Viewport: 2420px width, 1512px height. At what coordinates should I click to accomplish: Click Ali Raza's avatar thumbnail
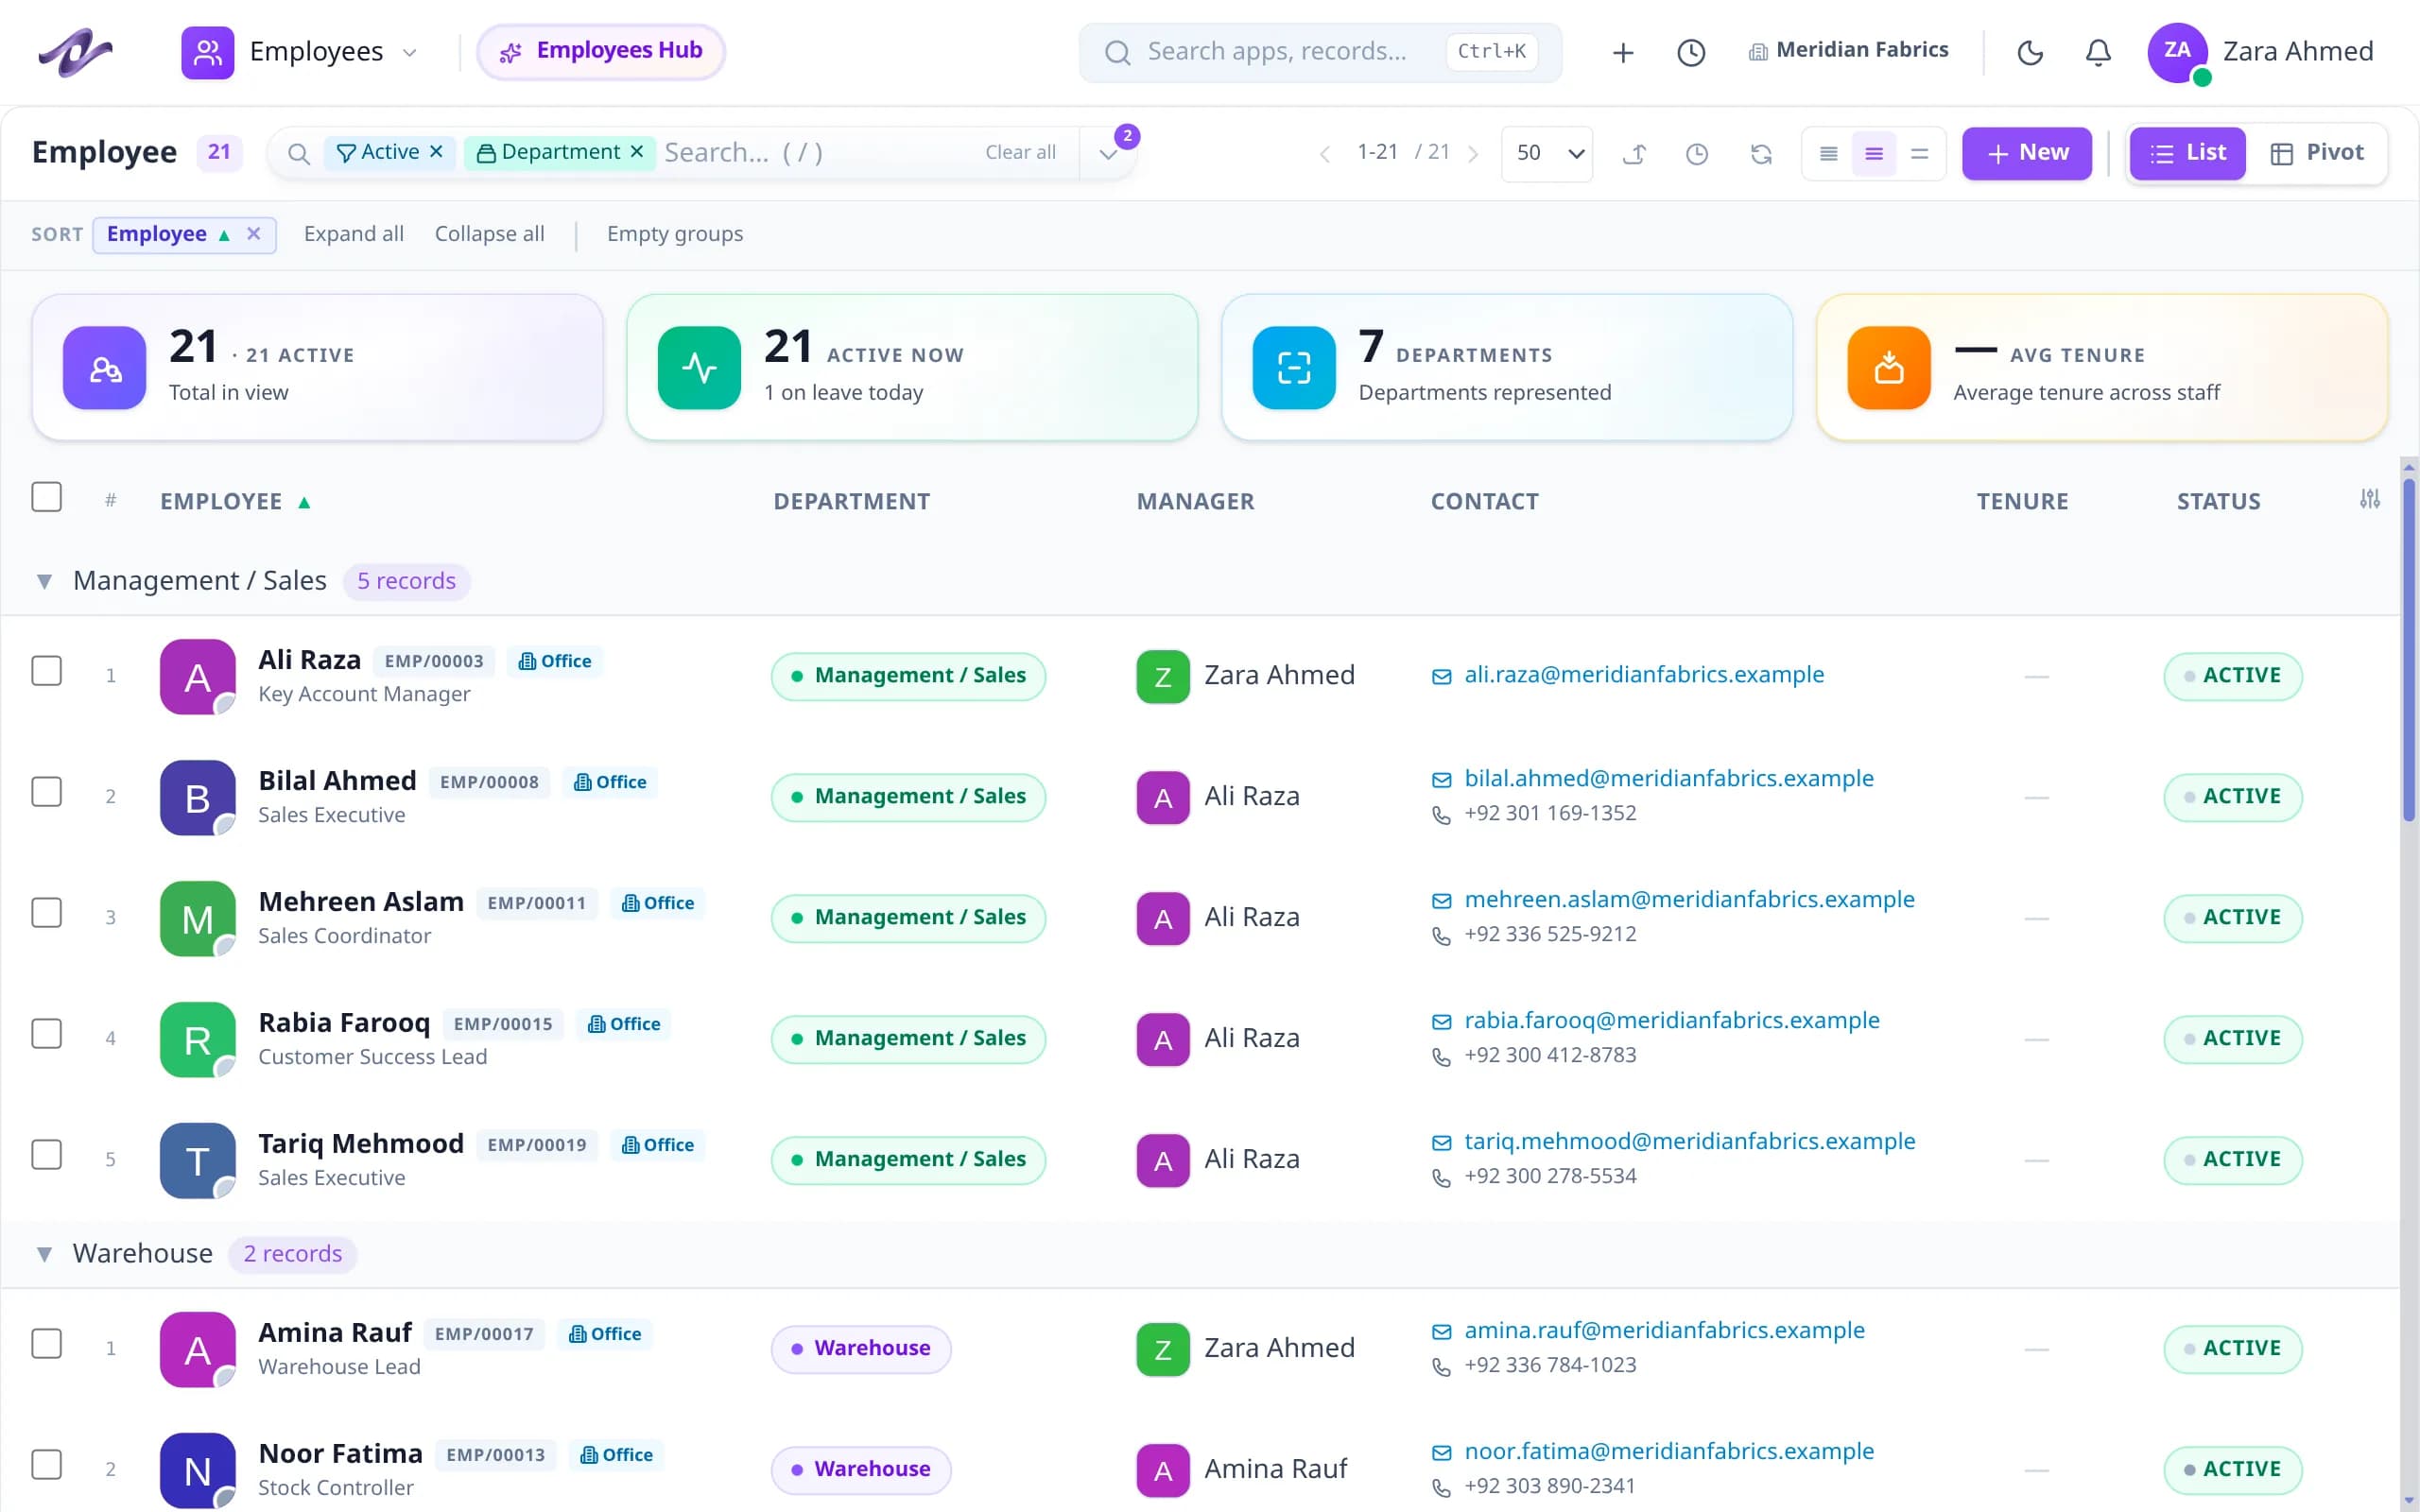(198, 676)
